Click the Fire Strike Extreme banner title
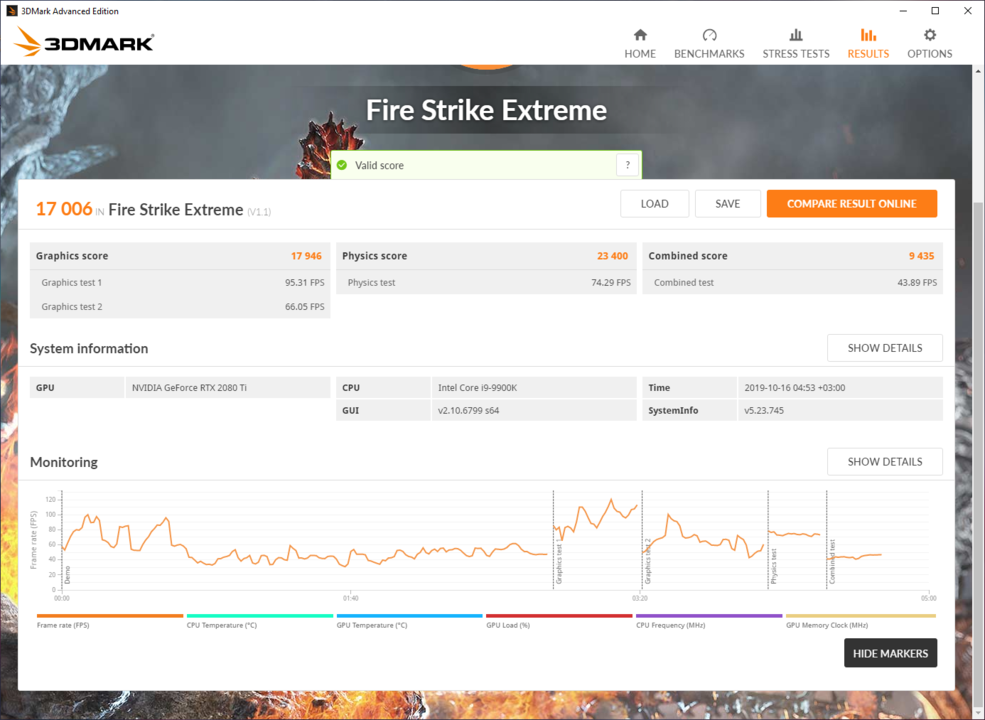This screenshot has width=985, height=720. (x=486, y=110)
